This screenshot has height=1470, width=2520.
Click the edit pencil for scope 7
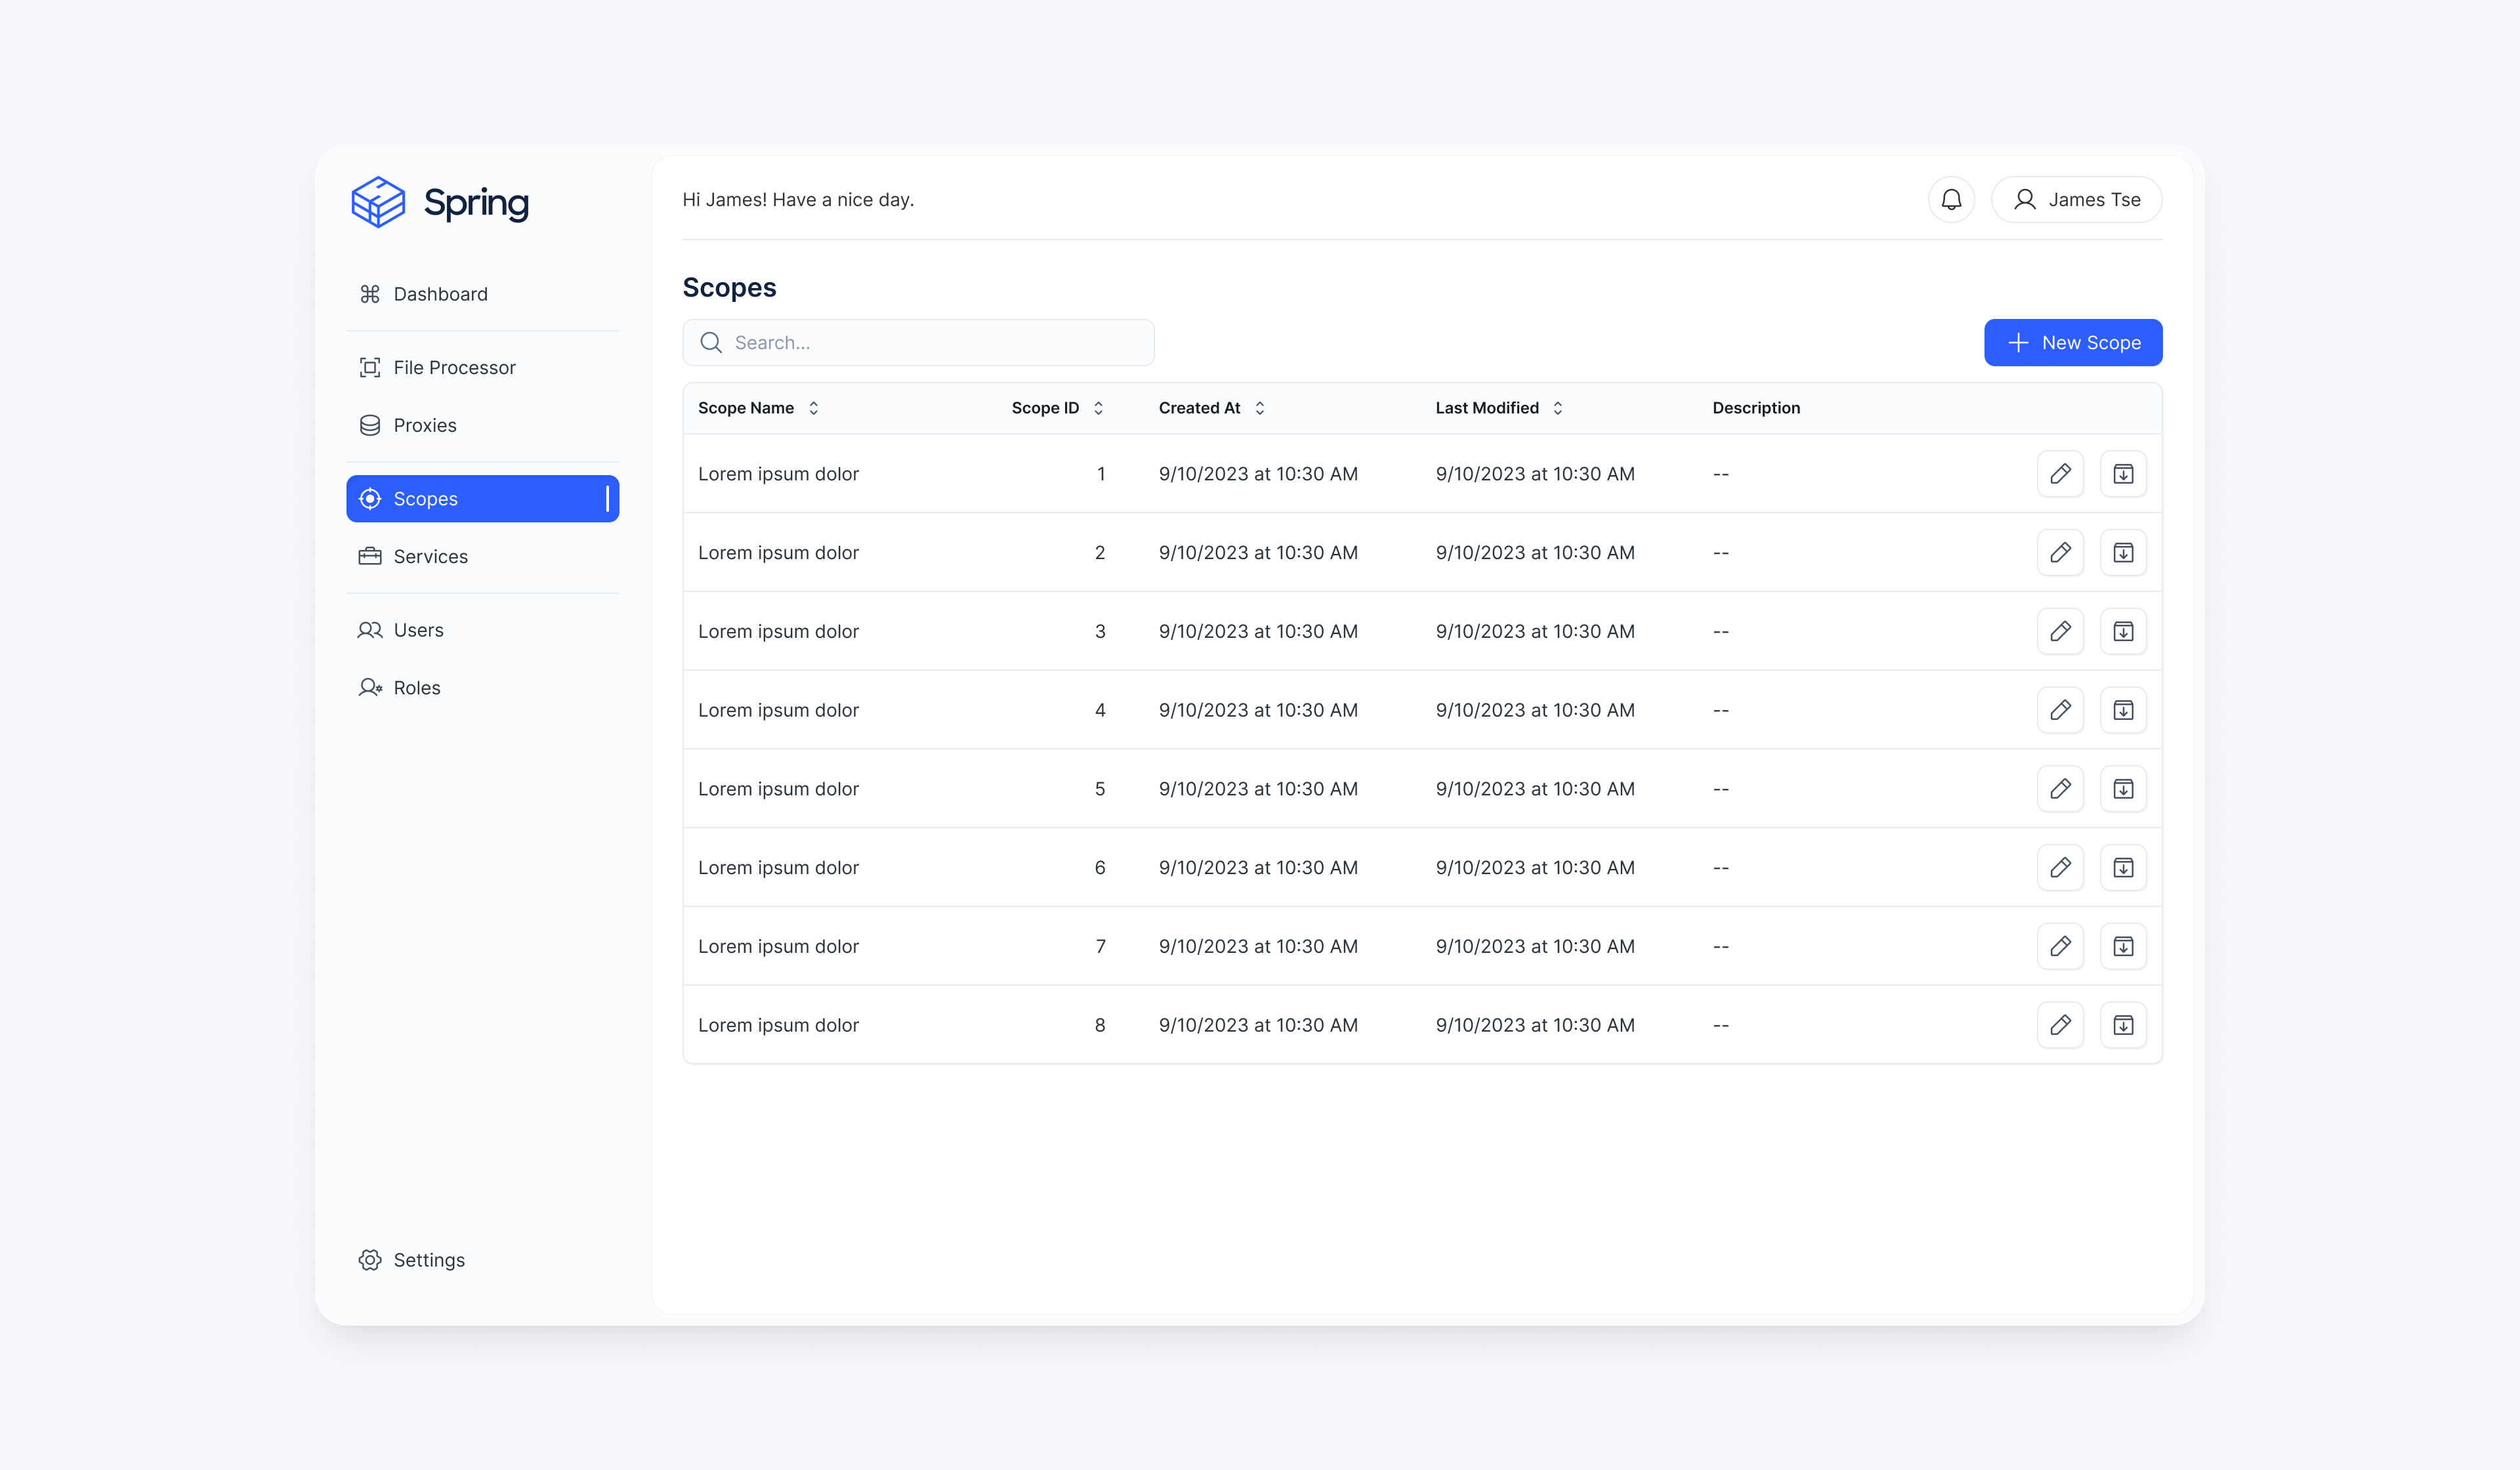click(2060, 946)
